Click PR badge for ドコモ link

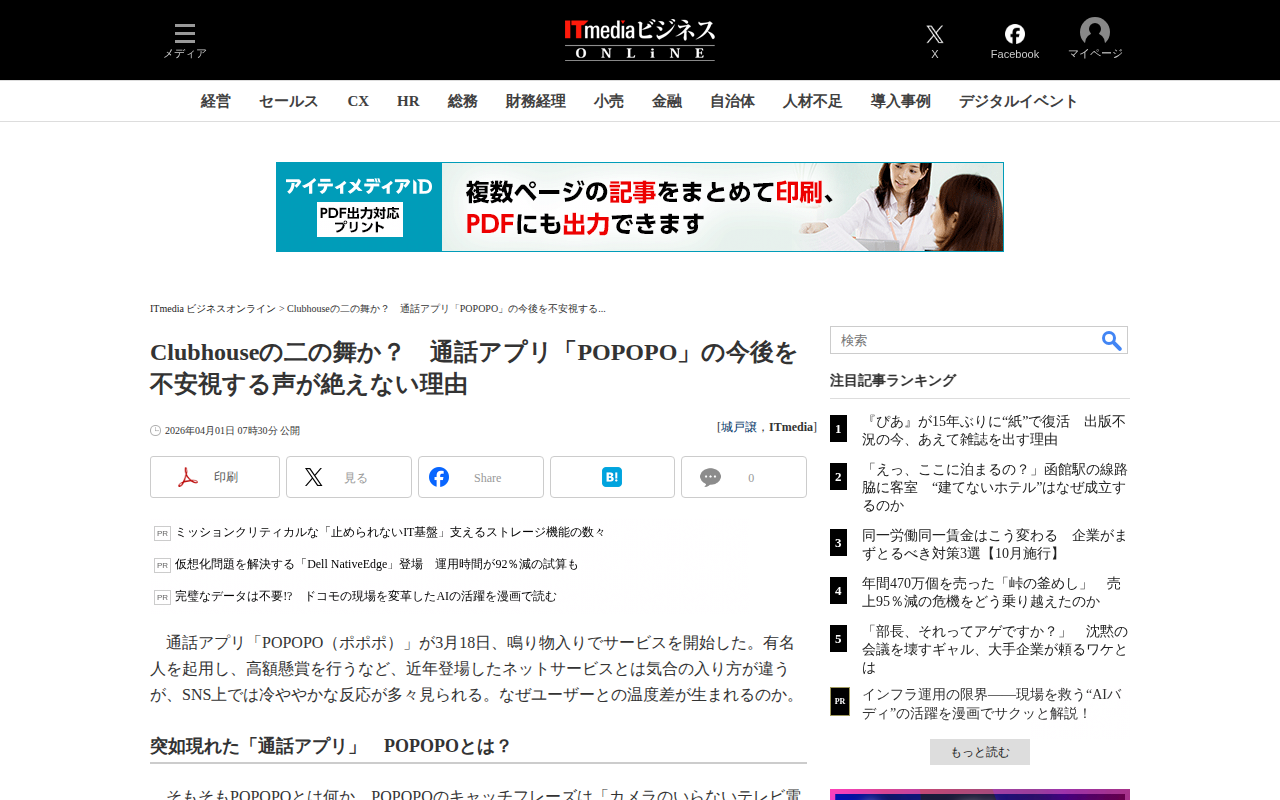[x=162, y=597]
